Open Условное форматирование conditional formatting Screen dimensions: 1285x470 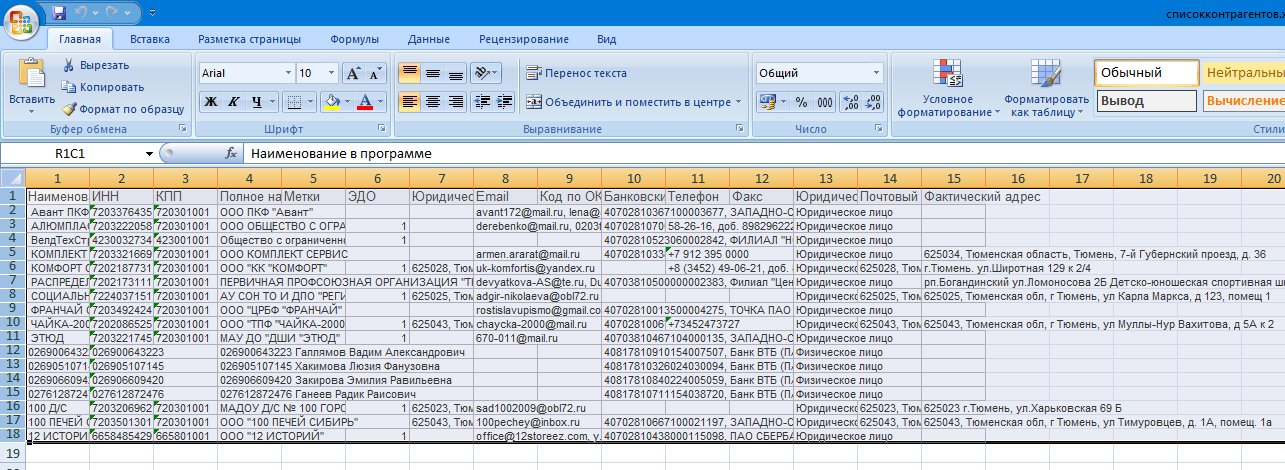[x=947, y=88]
